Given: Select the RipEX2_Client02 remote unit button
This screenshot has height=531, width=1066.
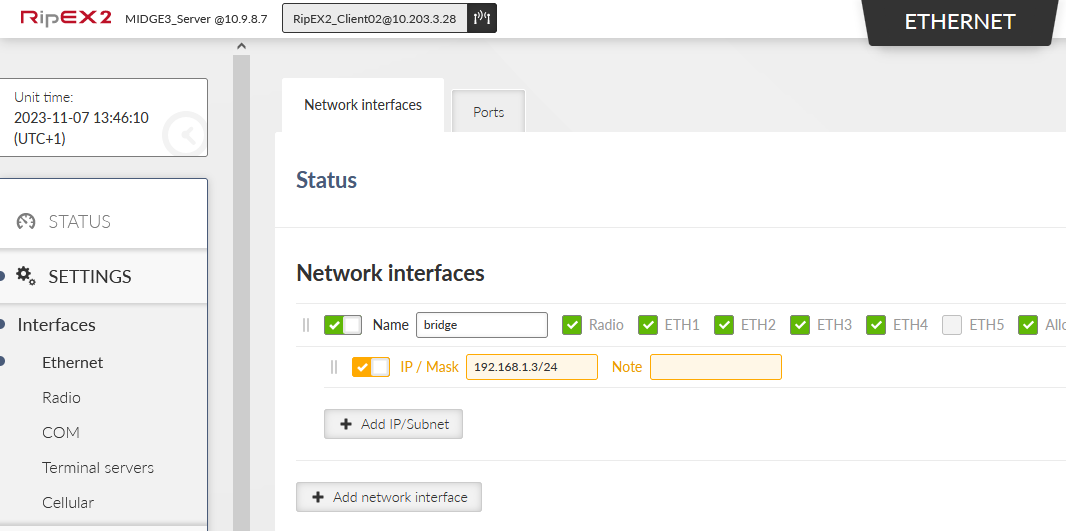Looking at the screenshot, I should pyautogui.click(x=375, y=18).
